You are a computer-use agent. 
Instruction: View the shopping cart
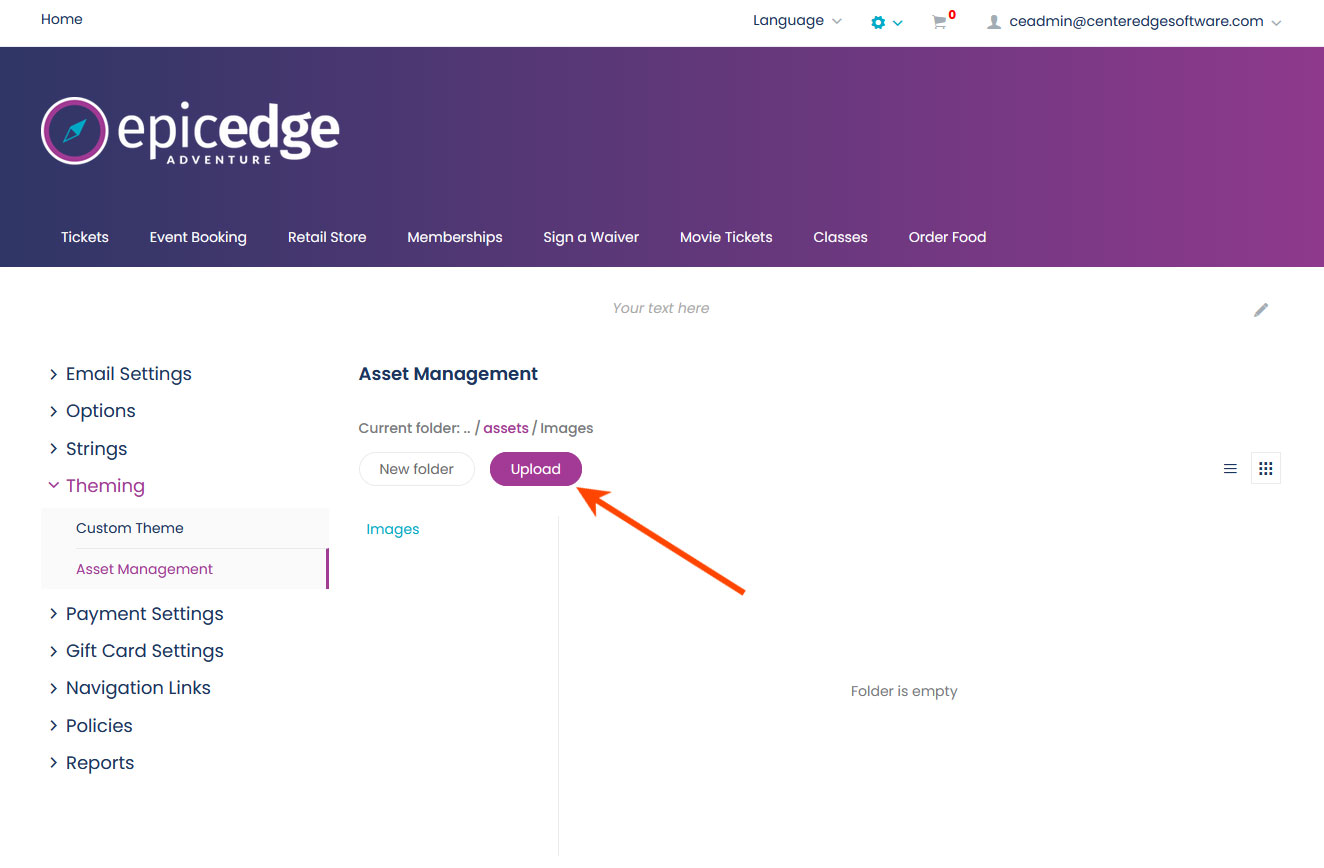pyautogui.click(x=942, y=21)
